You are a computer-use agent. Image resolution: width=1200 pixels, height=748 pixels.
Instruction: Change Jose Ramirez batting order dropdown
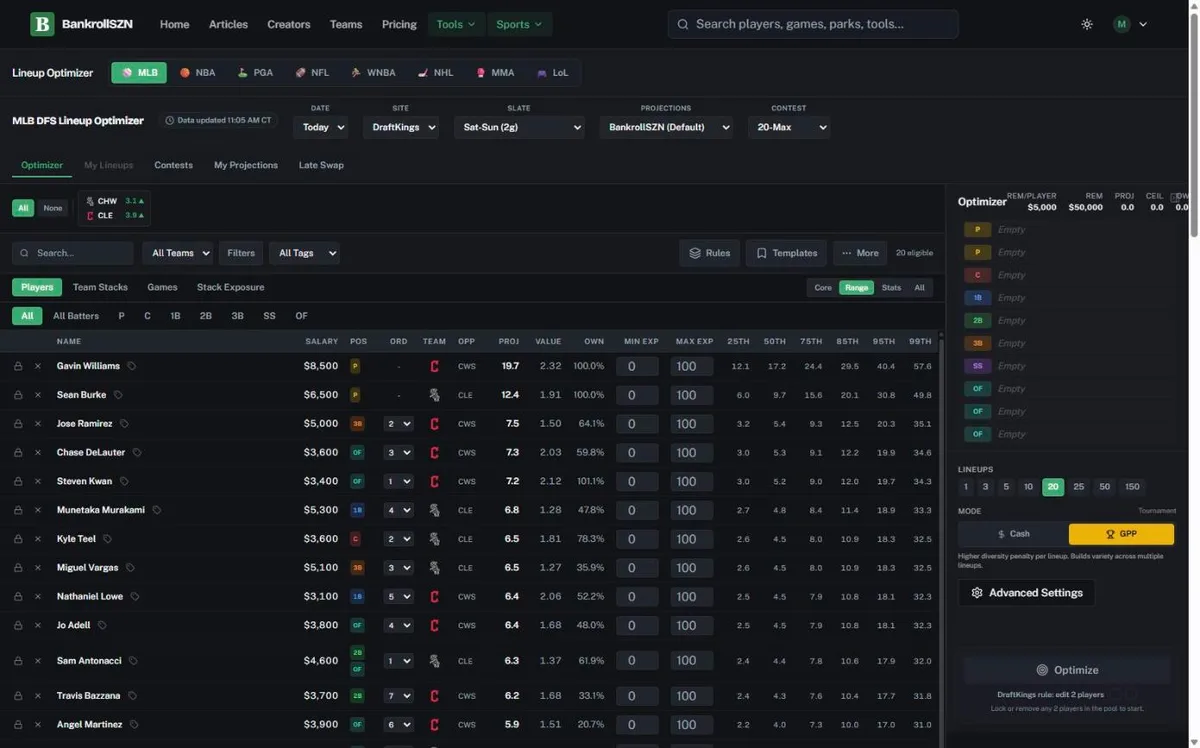398,424
